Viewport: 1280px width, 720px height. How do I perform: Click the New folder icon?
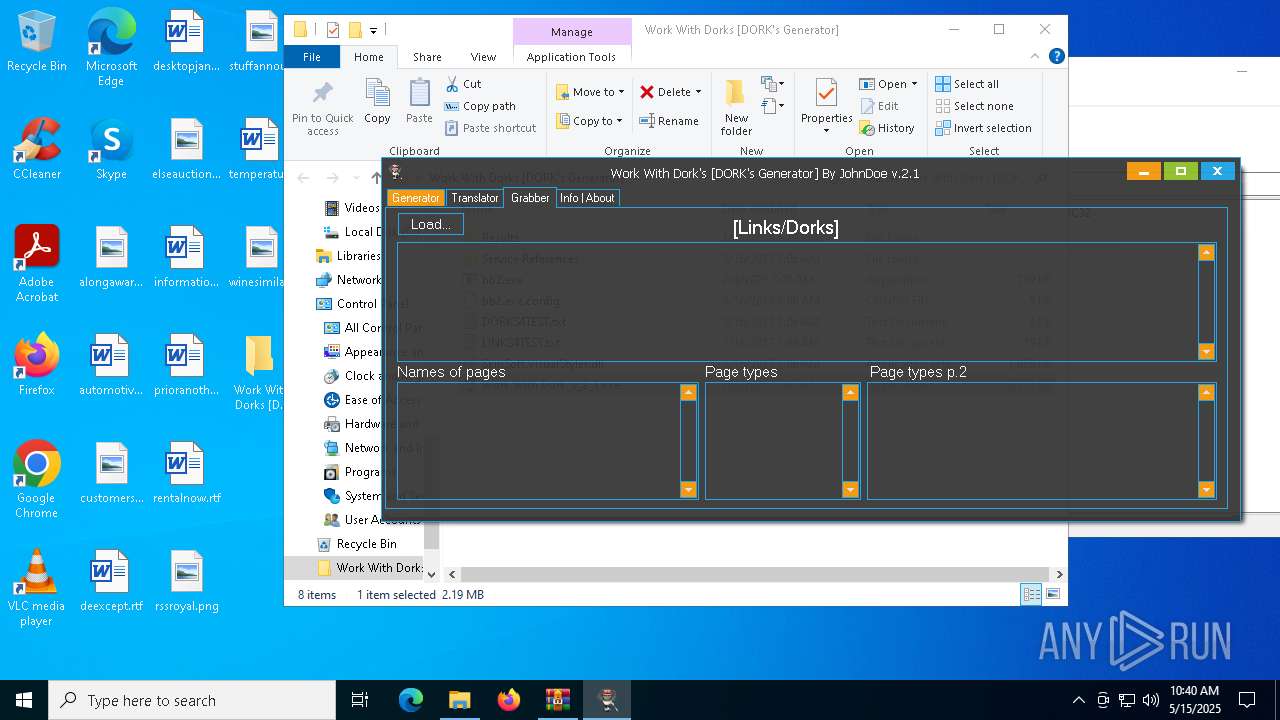736,93
